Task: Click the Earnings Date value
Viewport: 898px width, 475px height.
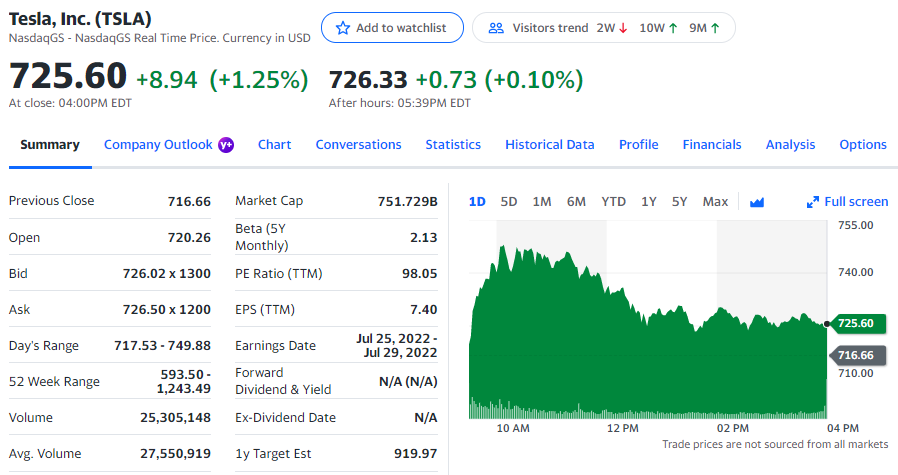Action: [x=397, y=346]
